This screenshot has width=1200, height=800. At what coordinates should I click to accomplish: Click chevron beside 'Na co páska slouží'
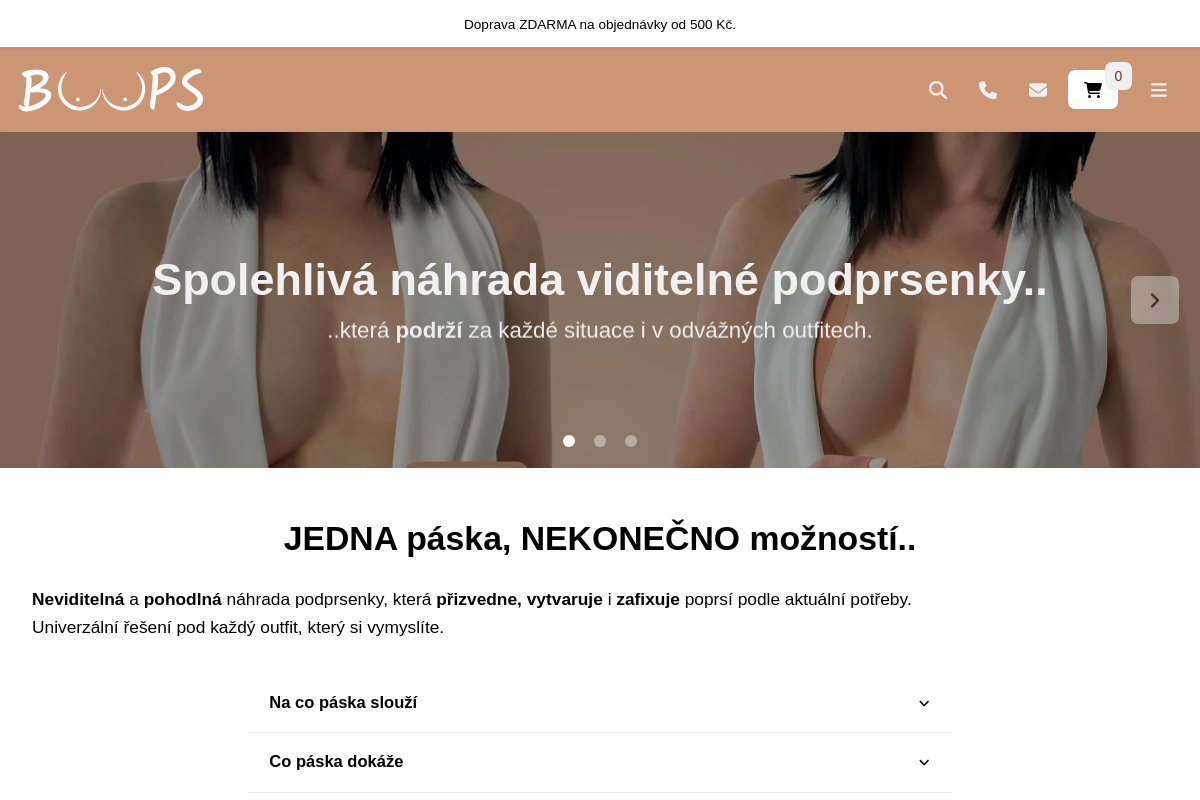point(924,703)
